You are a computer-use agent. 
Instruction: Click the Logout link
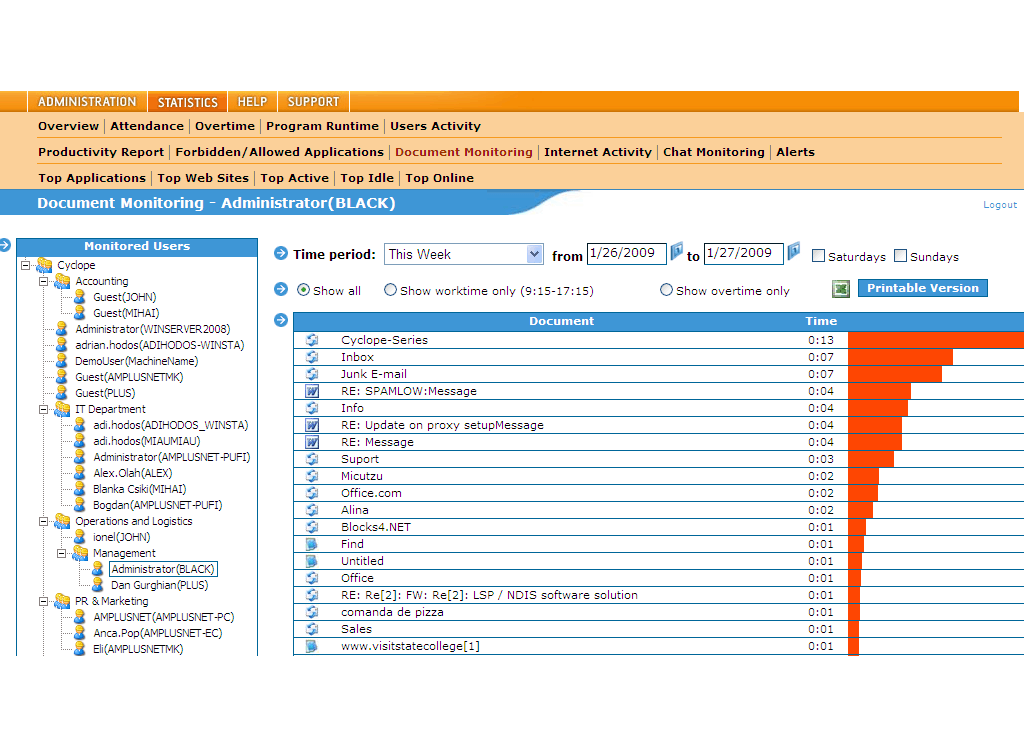pyautogui.click(x=999, y=205)
